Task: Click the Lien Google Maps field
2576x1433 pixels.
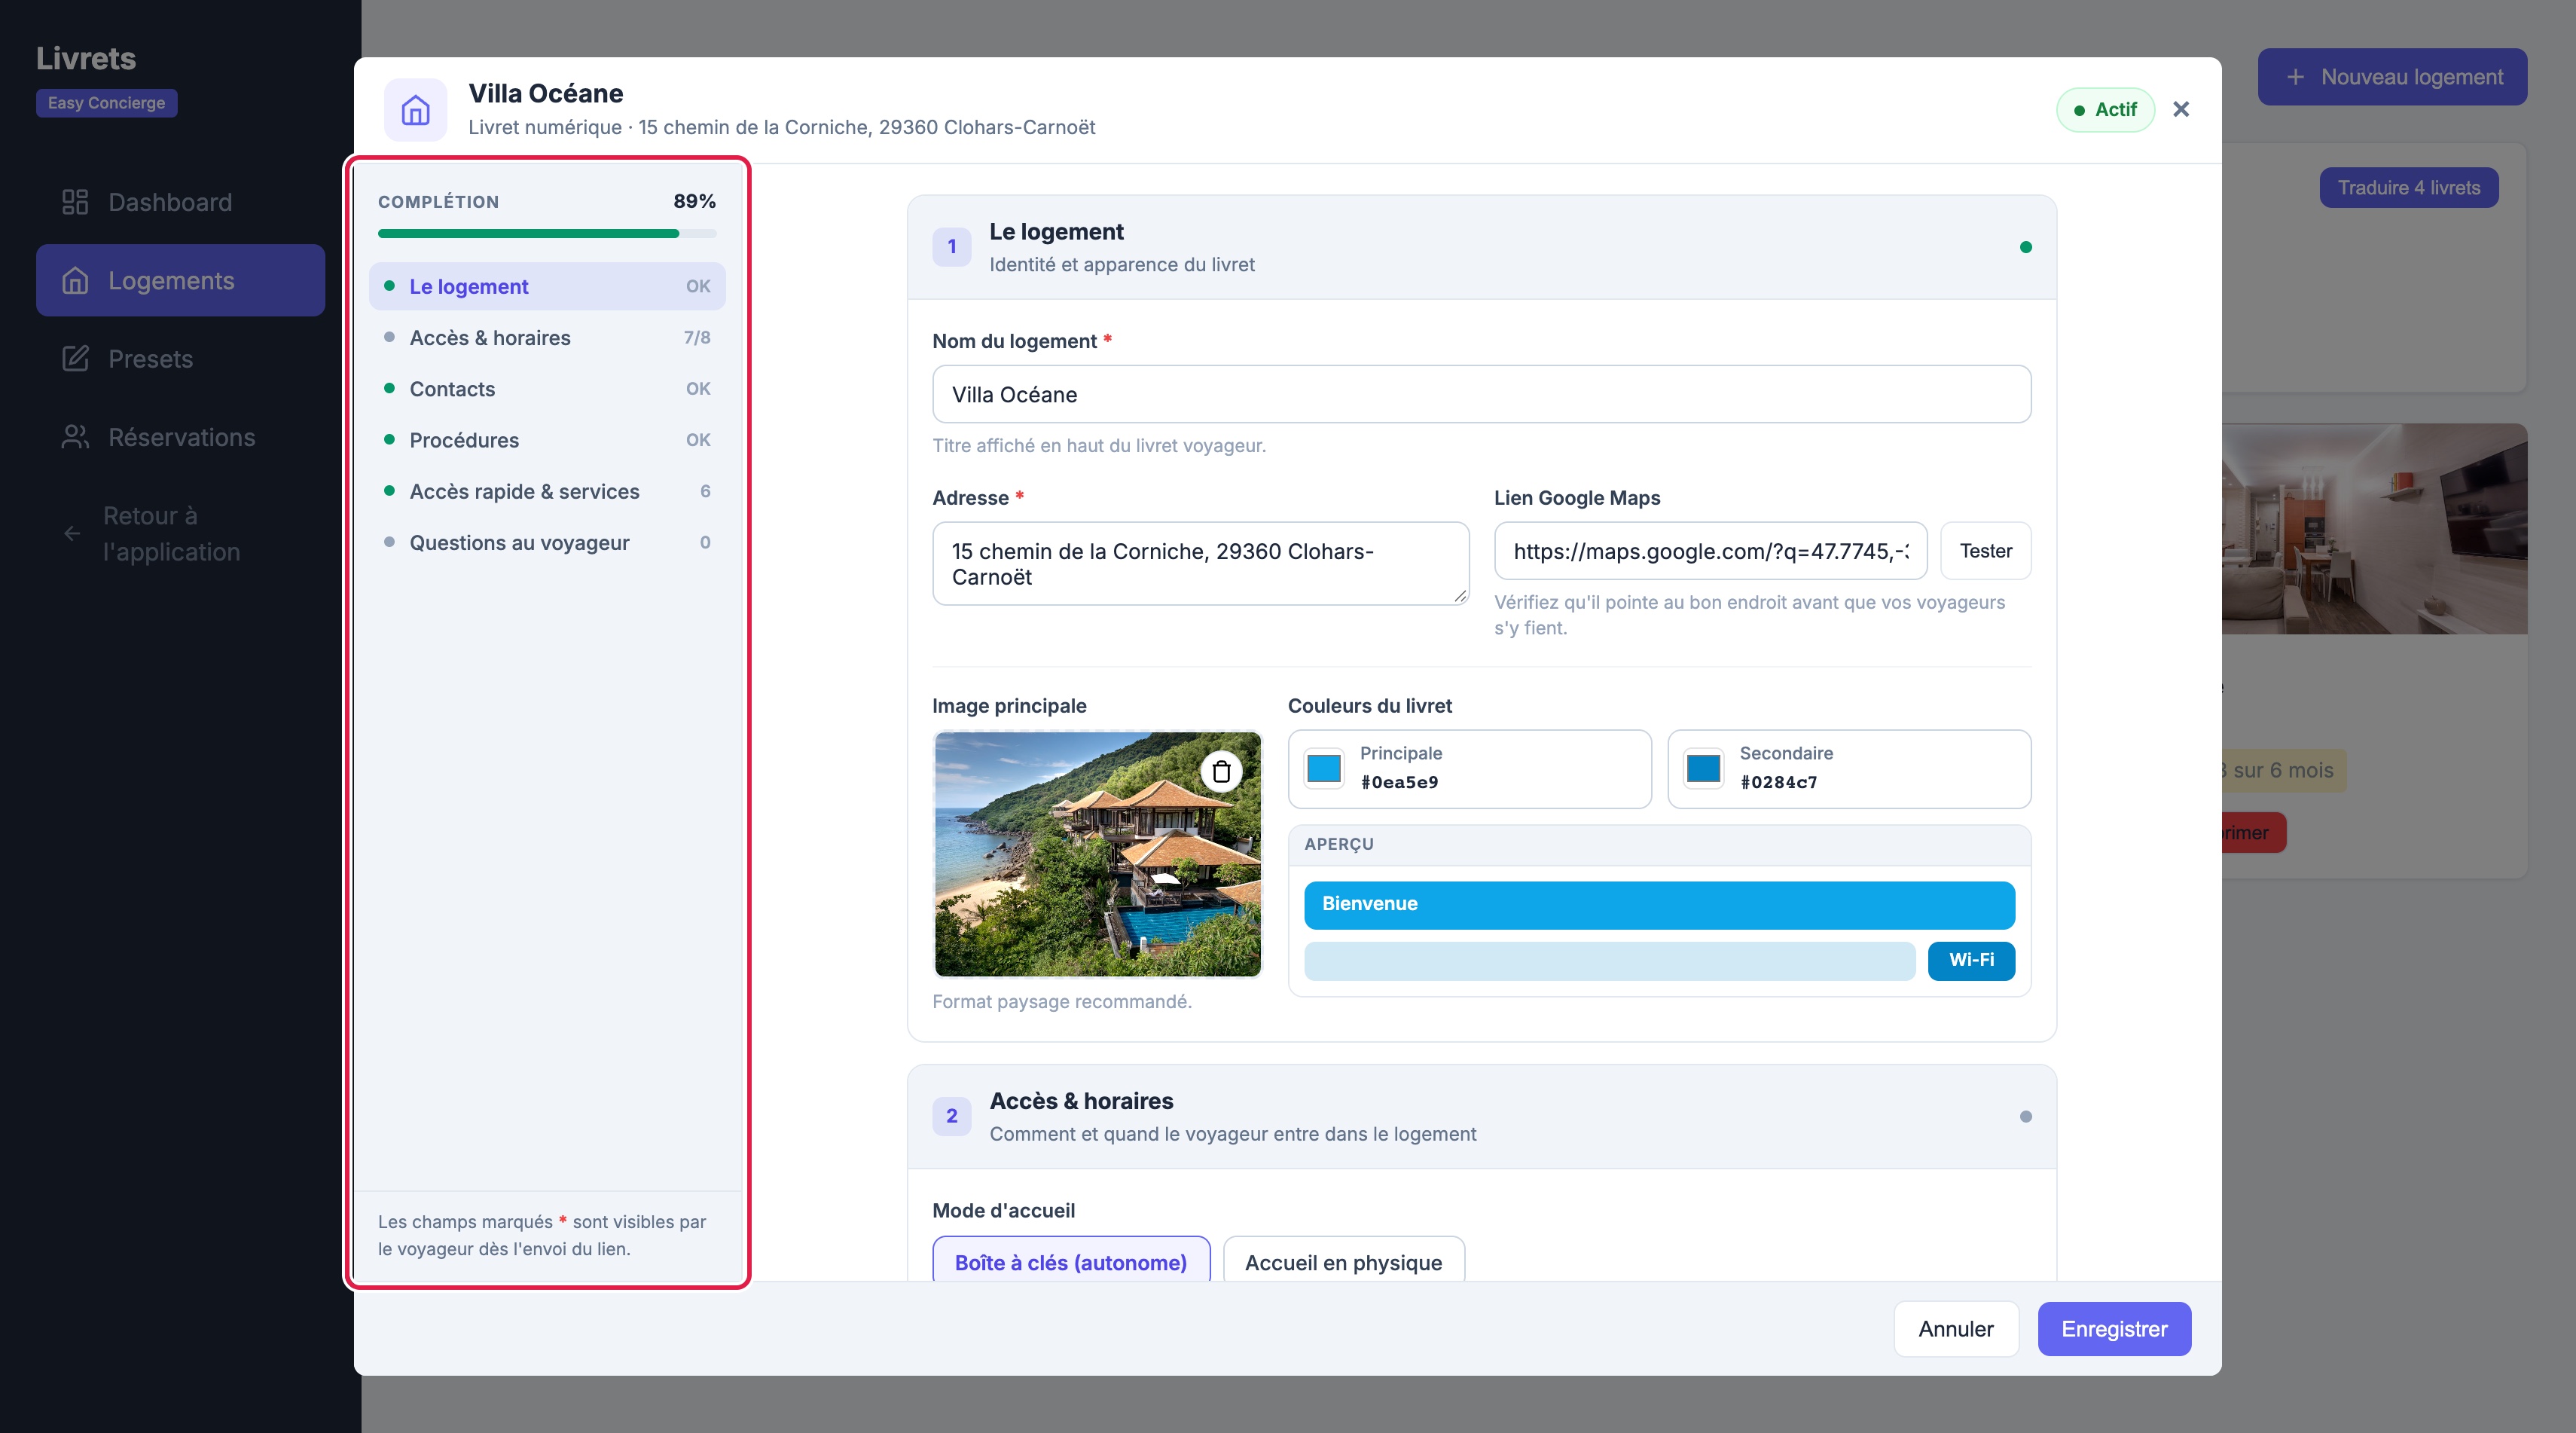Action: pyautogui.click(x=1710, y=550)
